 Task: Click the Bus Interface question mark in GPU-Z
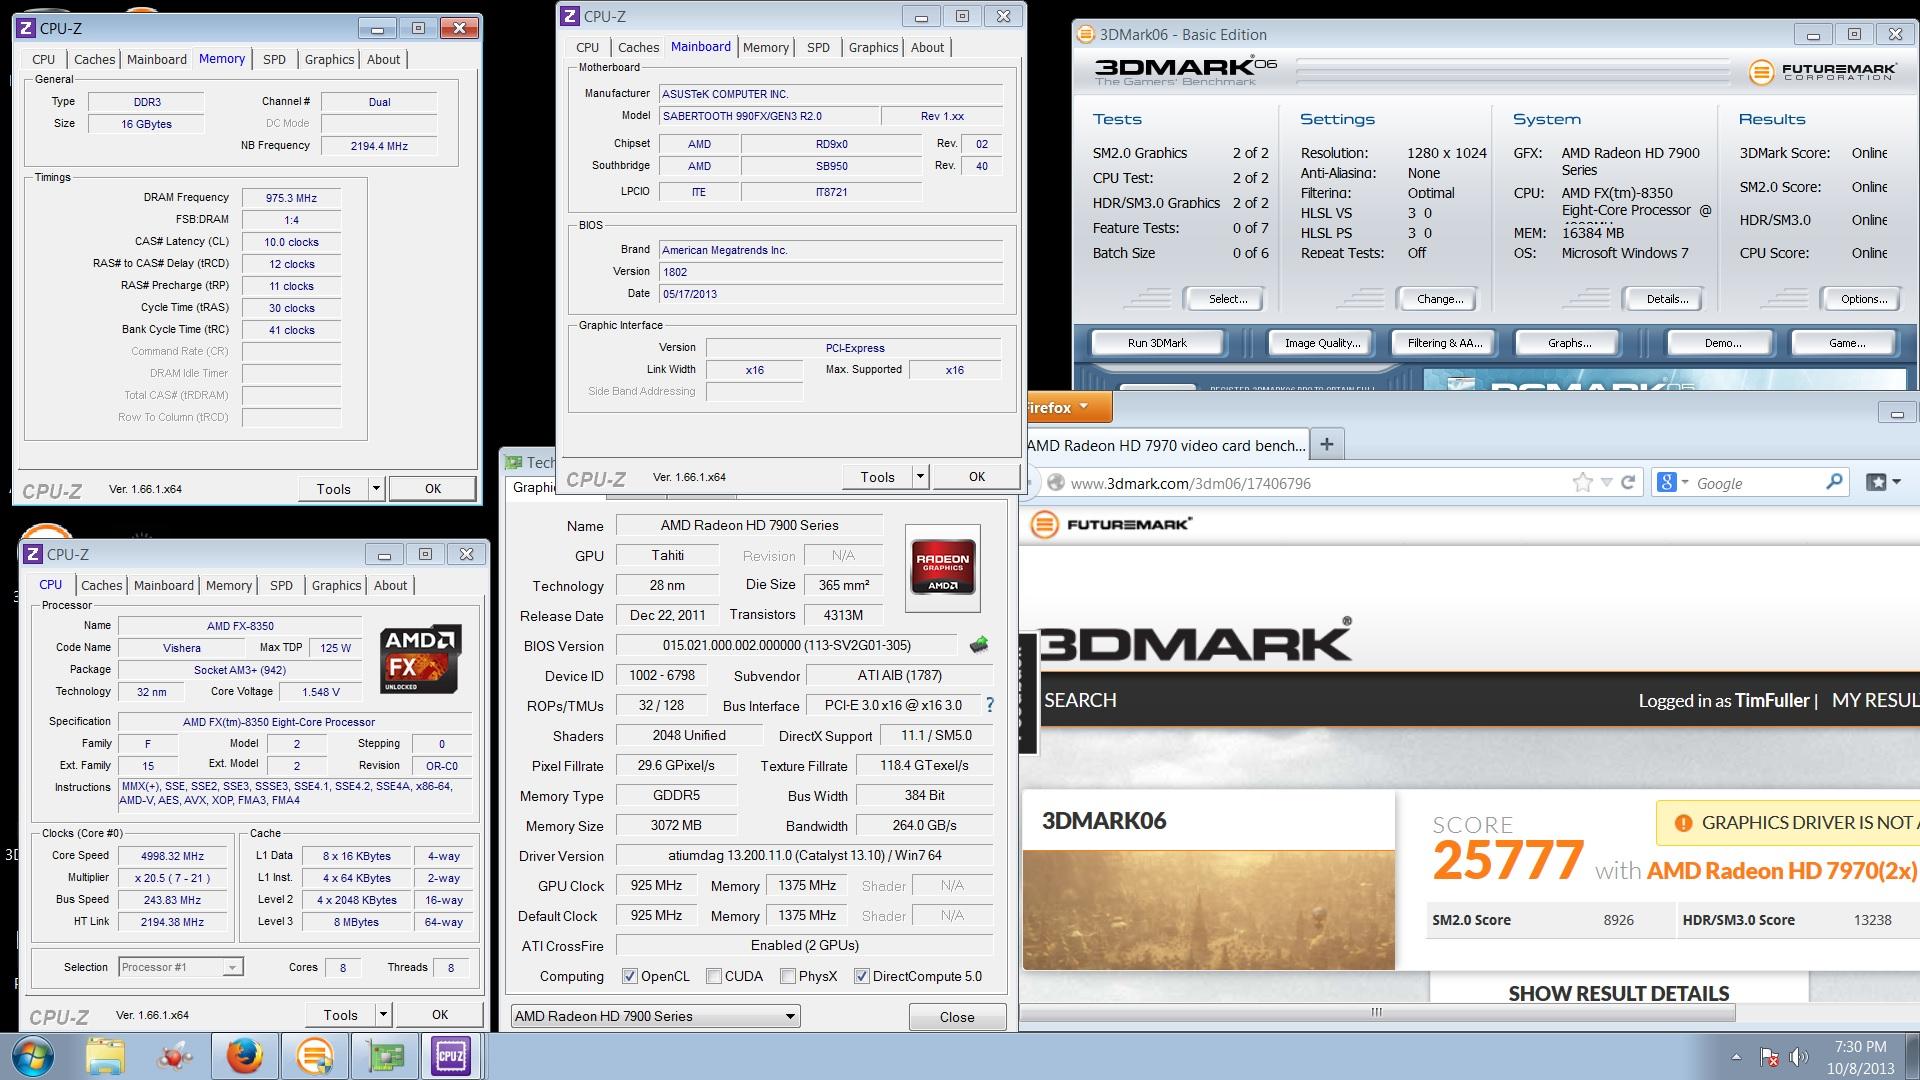pos(990,705)
